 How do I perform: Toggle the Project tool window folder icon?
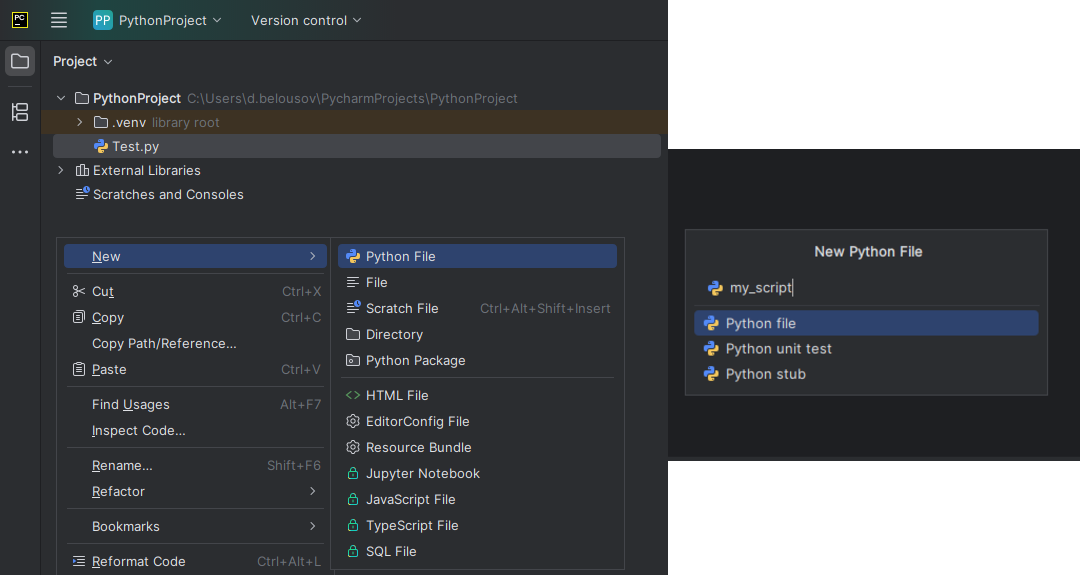tap(20, 61)
